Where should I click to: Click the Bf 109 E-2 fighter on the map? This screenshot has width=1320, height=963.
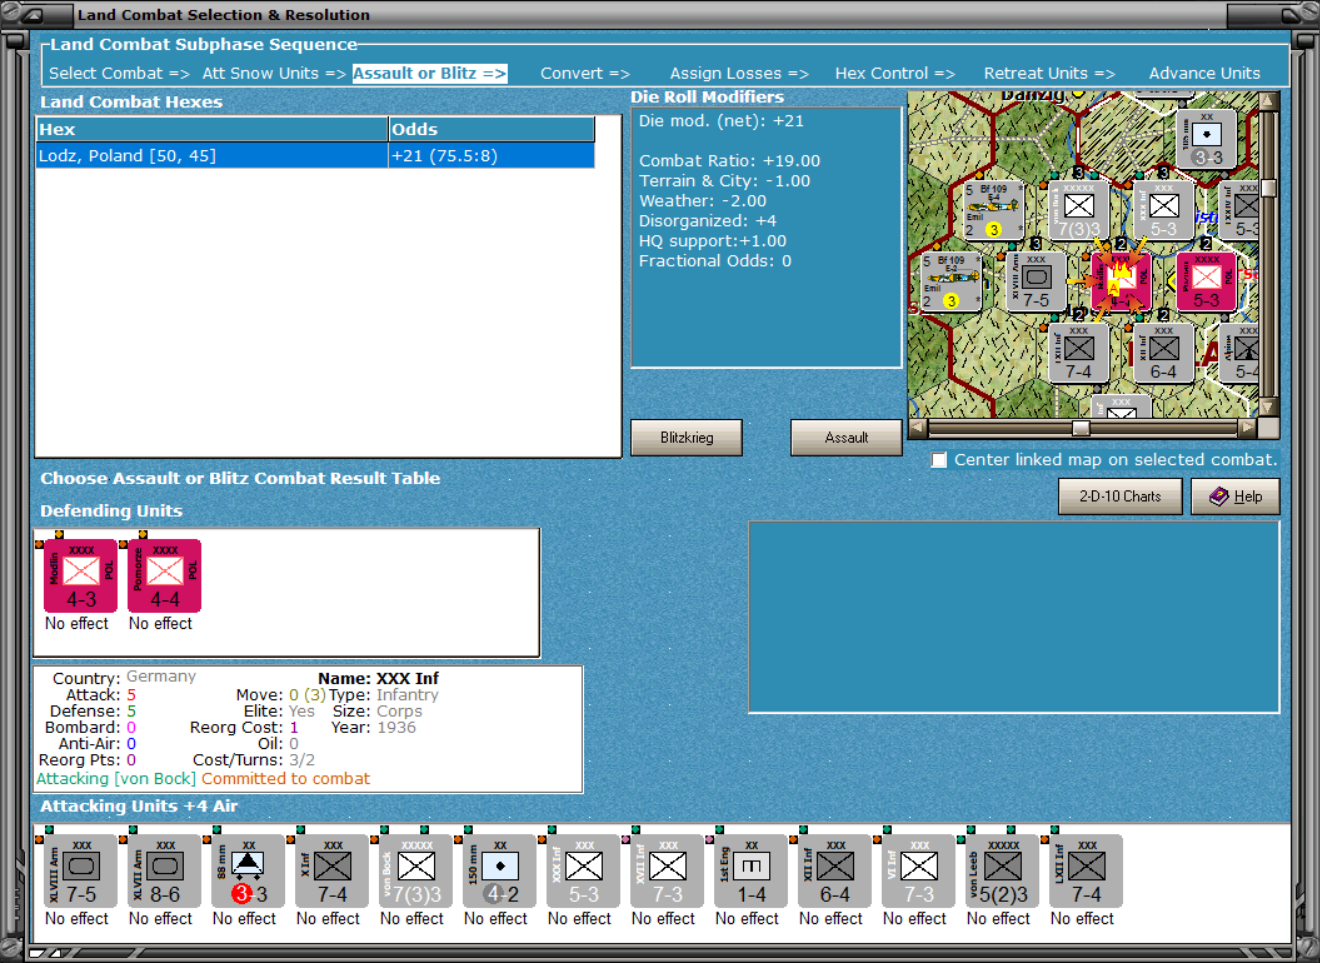[x=950, y=281]
